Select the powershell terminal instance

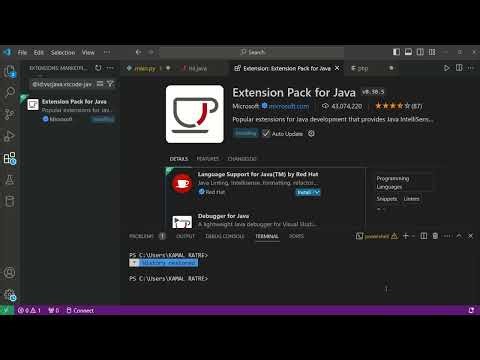pyautogui.click(x=377, y=236)
